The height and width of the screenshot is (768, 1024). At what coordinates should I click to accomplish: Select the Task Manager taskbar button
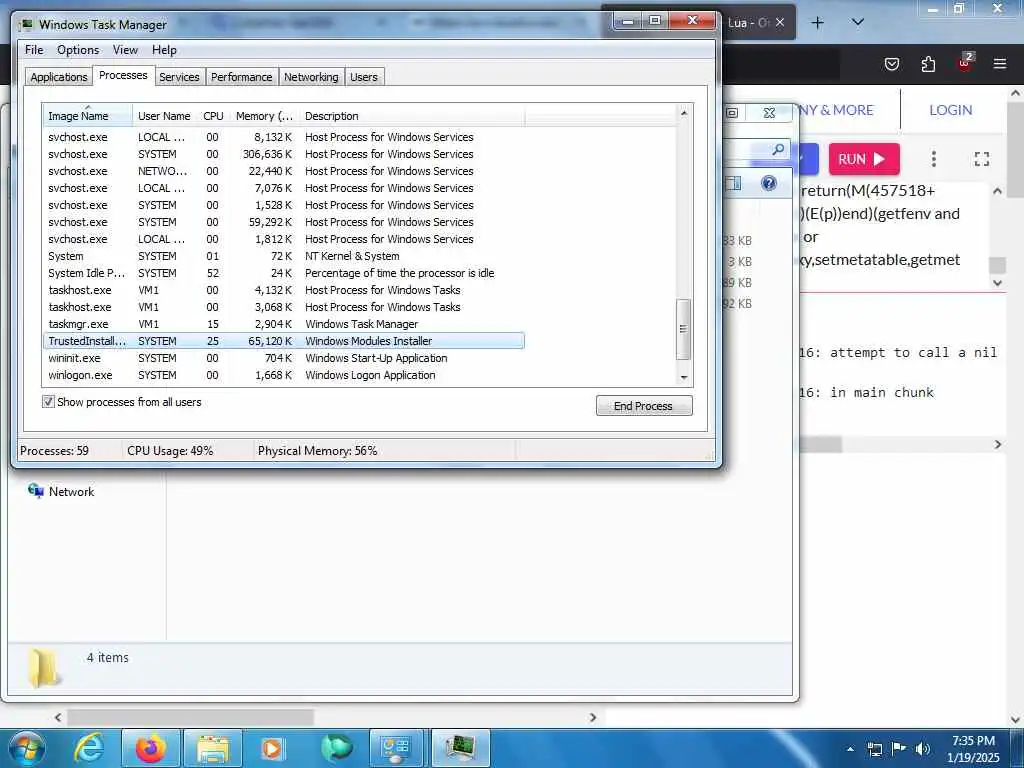tap(460, 748)
